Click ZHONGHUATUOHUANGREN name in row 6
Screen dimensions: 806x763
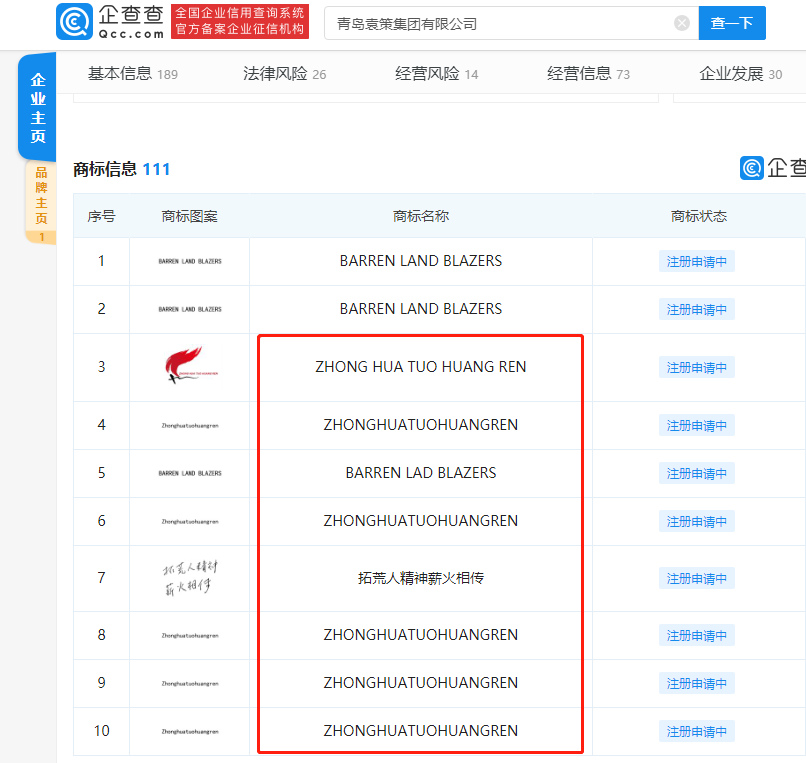tap(420, 521)
